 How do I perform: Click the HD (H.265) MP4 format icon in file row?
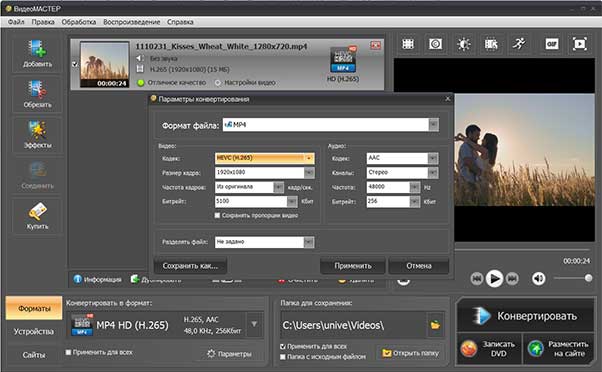342,60
